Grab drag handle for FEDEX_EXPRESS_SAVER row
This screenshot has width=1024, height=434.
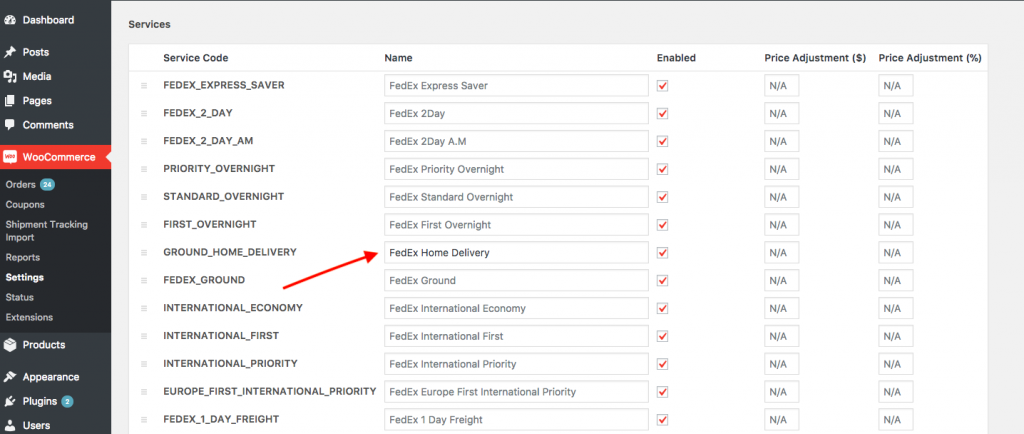point(144,85)
